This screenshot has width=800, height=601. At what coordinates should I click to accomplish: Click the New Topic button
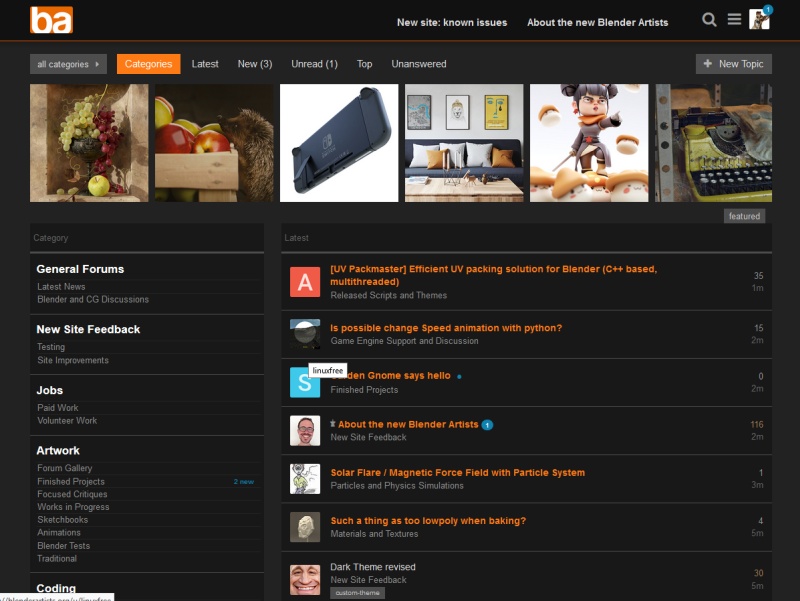733,64
